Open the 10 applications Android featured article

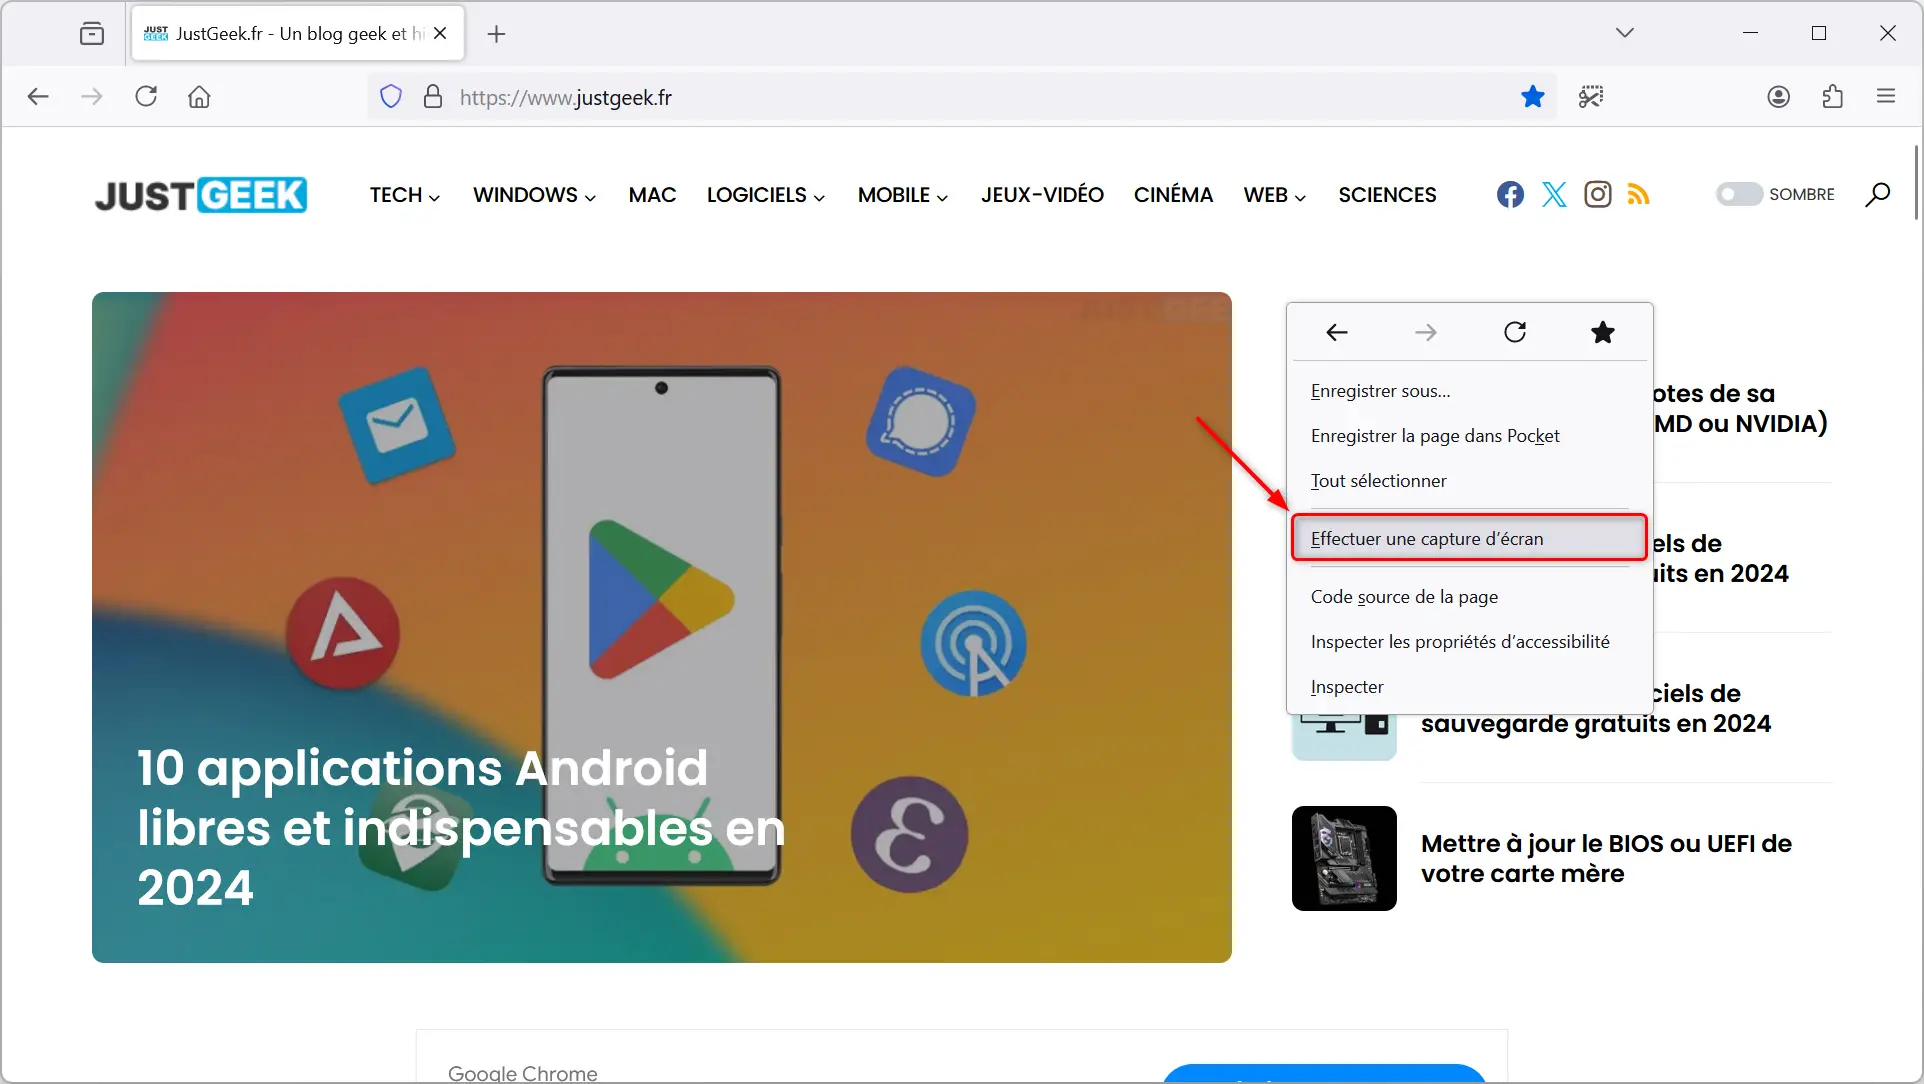(662, 627)
